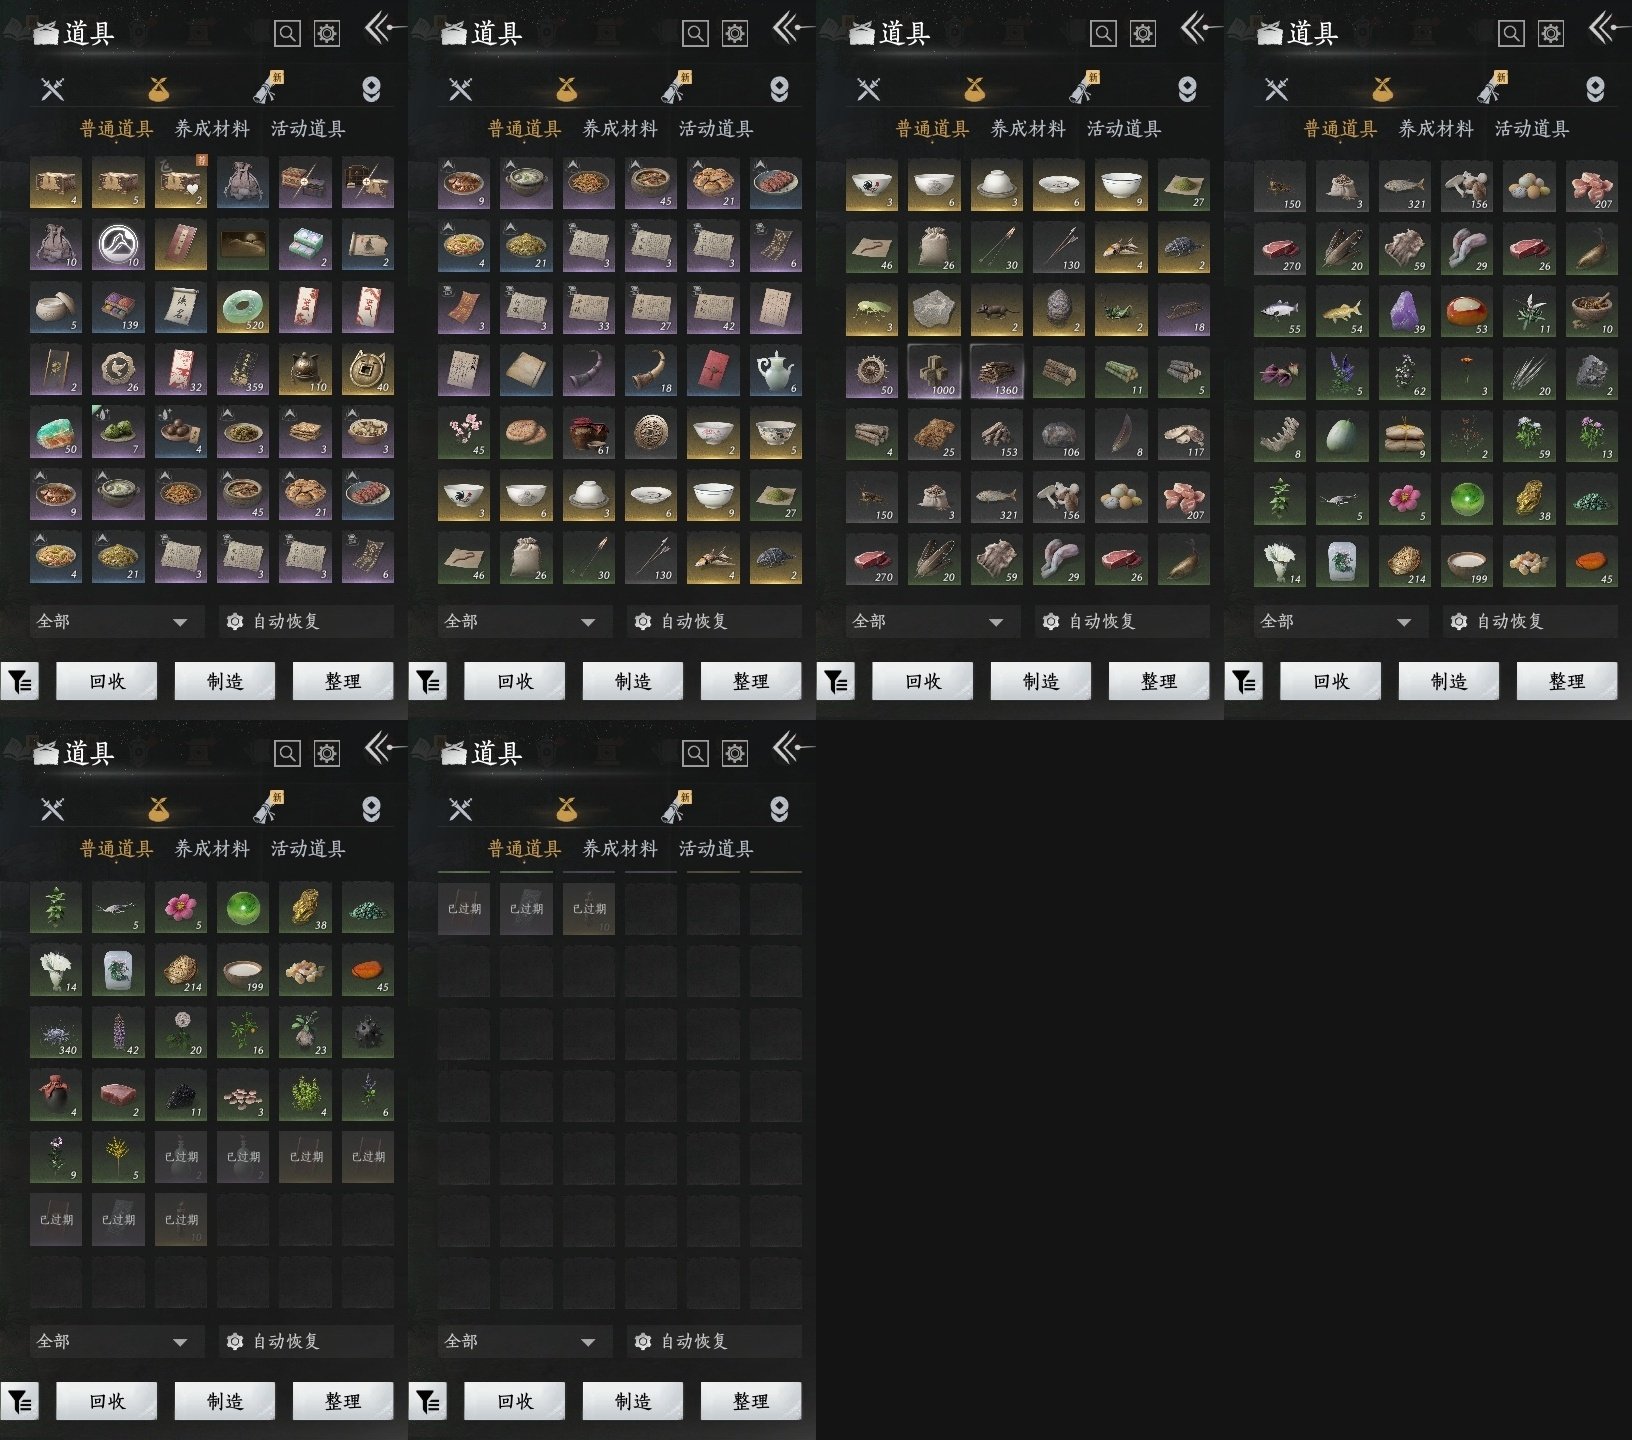Open 活动道具 tab in the panel with the 1360 stack
This screenshot has height=1440, width=1632.
(x=1124, y=128)
